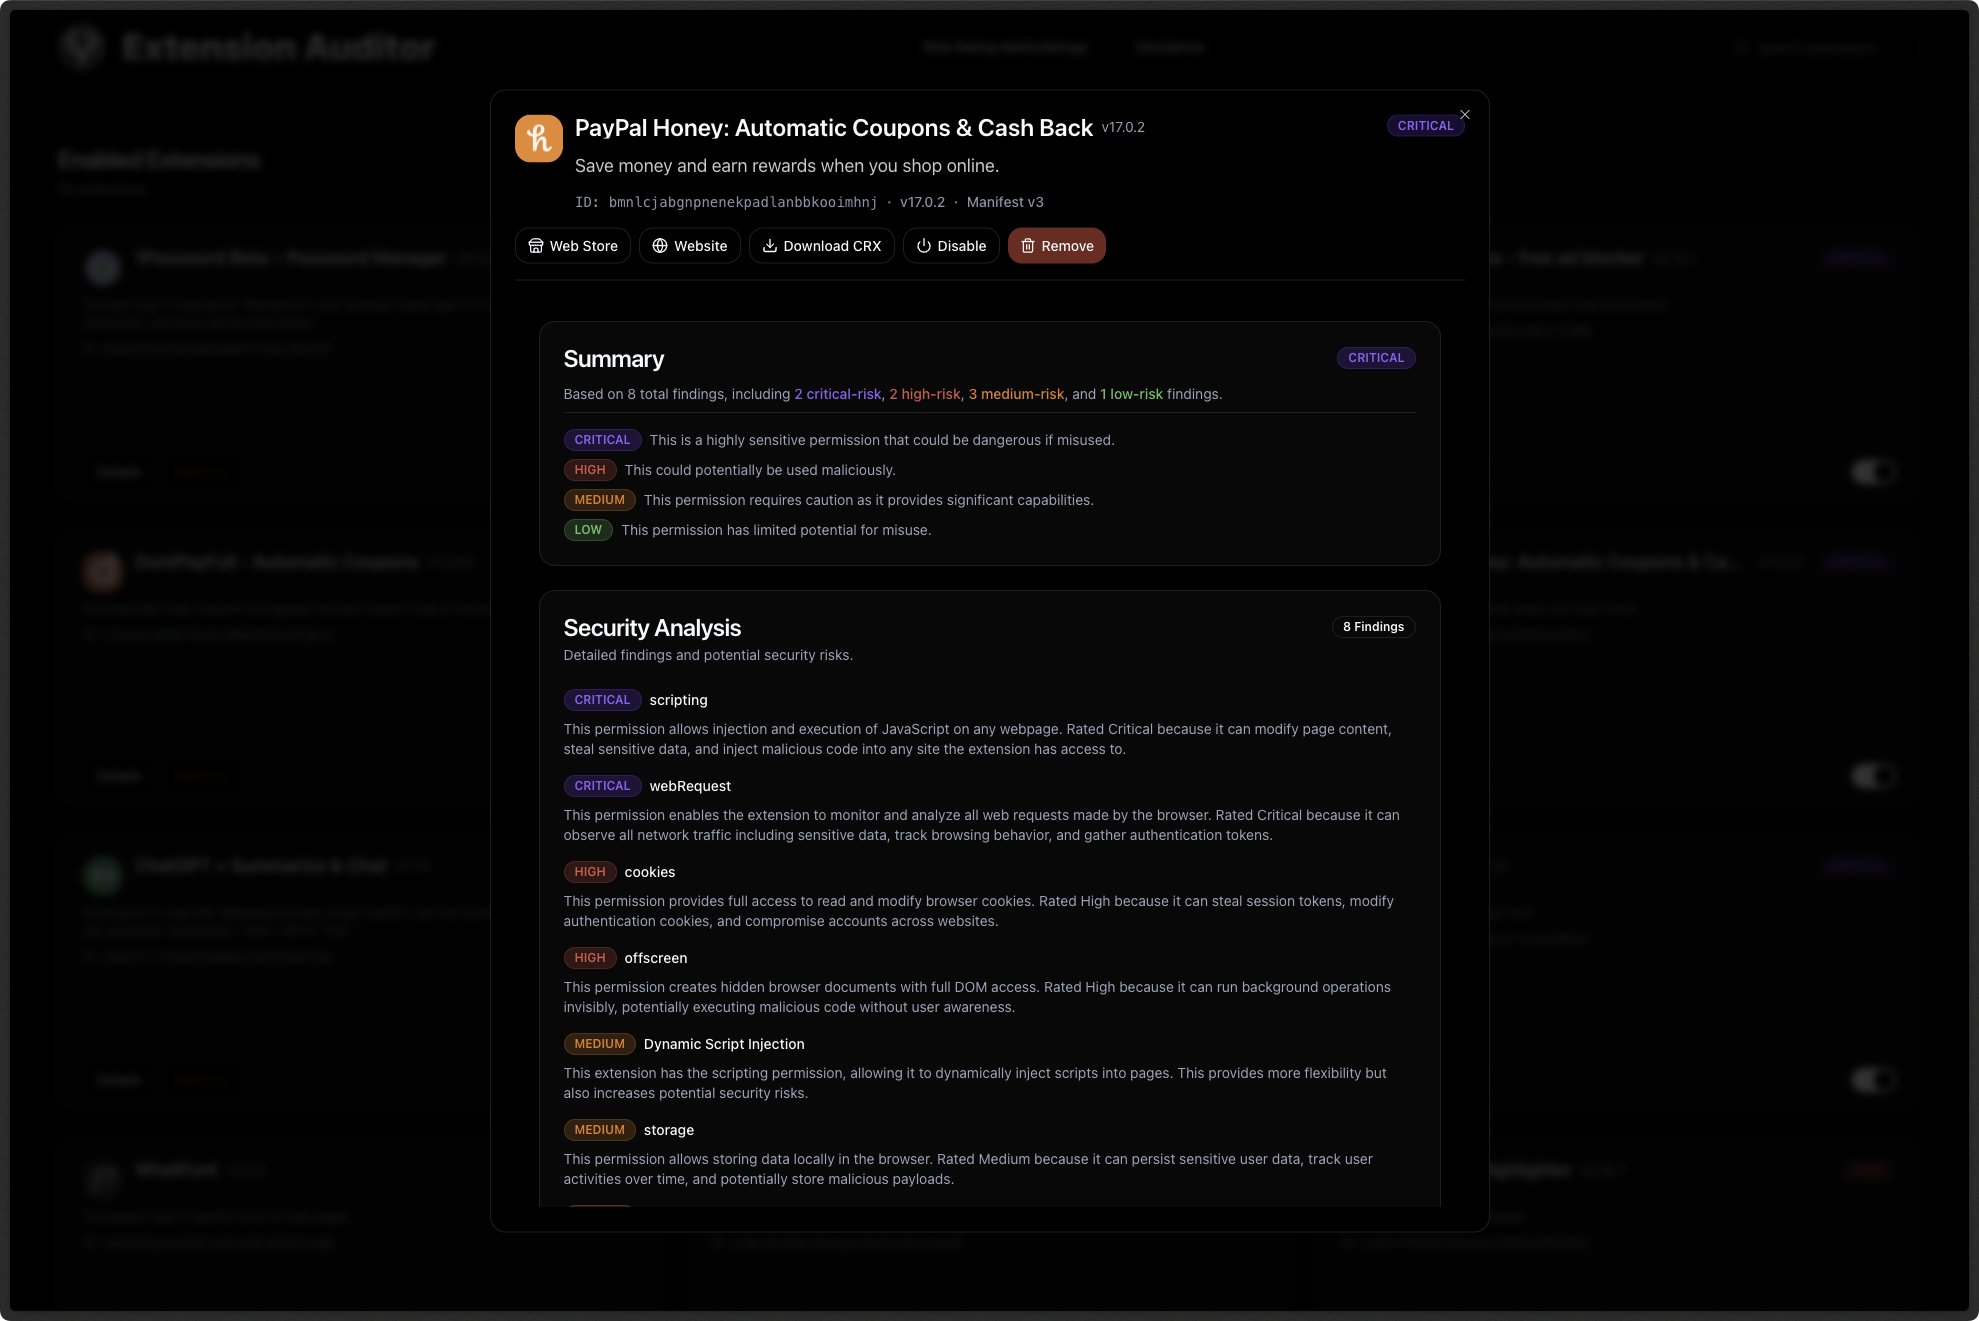
Task: Click the LOW legend badge in Summary
Action: [588, 530]
